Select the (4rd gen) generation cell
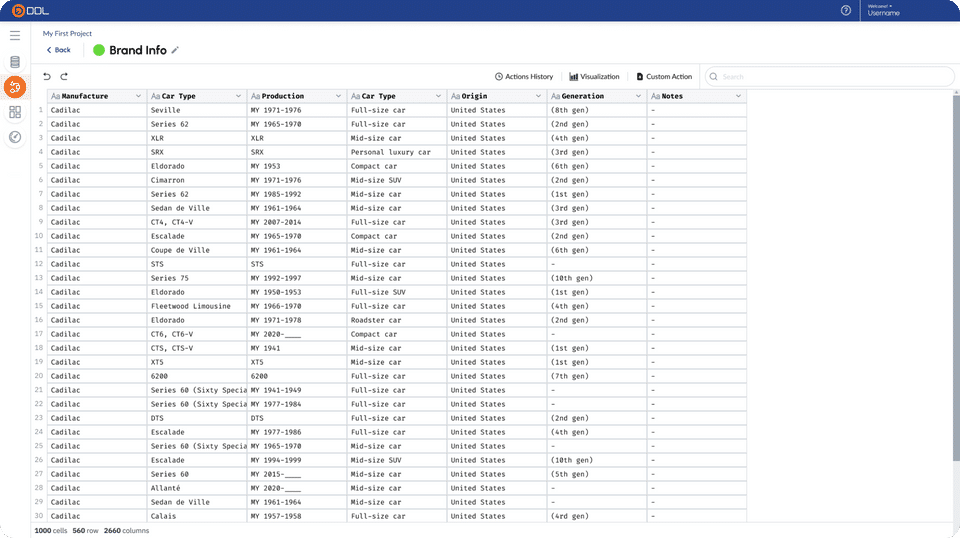The width and height of the screenshot is (960, 538). (597, 516)
